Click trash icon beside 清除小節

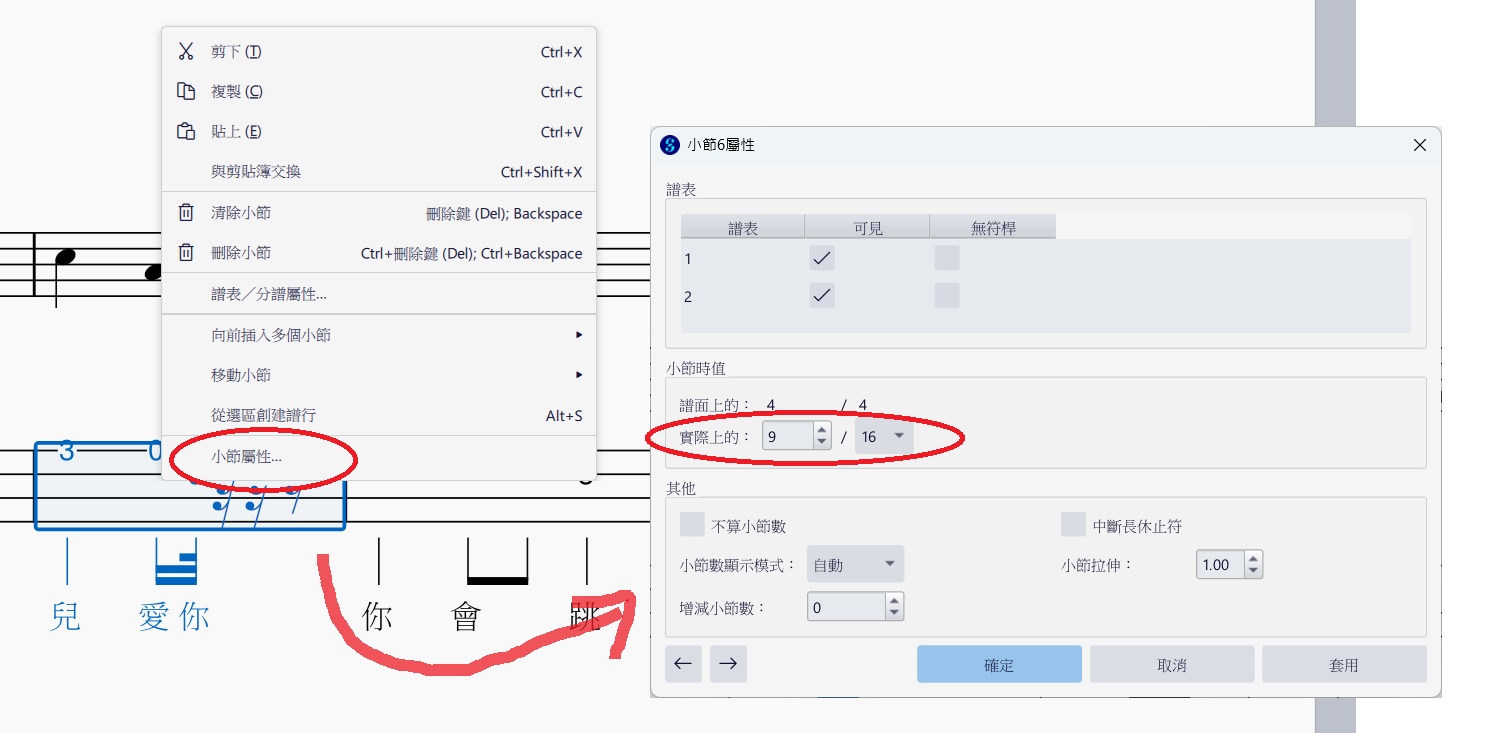click(186, 213)
